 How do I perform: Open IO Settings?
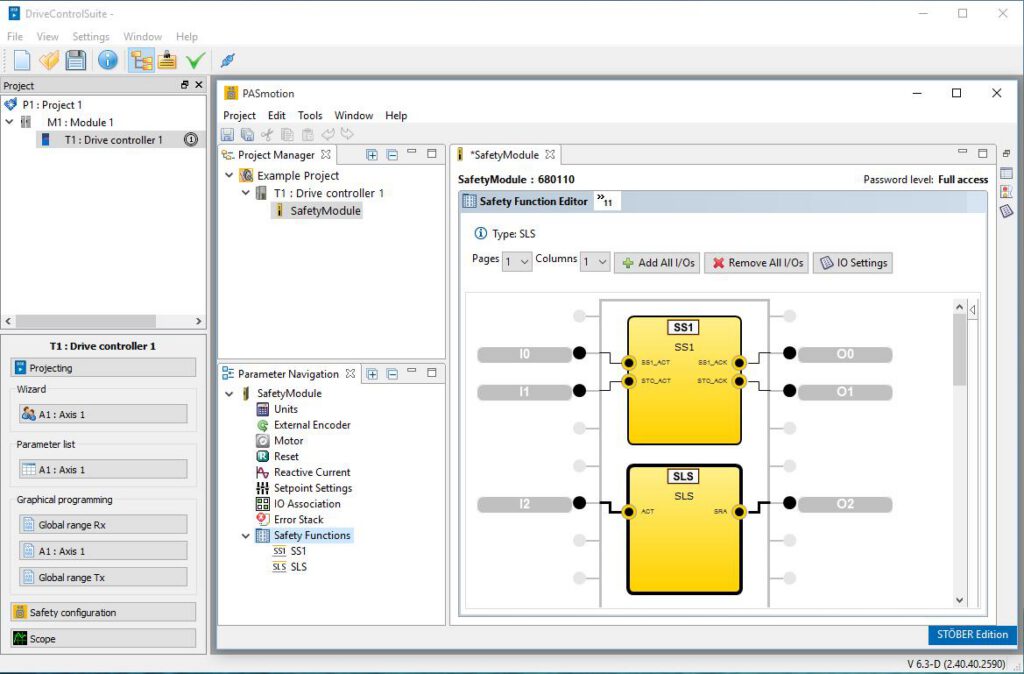tap(853, 263)
